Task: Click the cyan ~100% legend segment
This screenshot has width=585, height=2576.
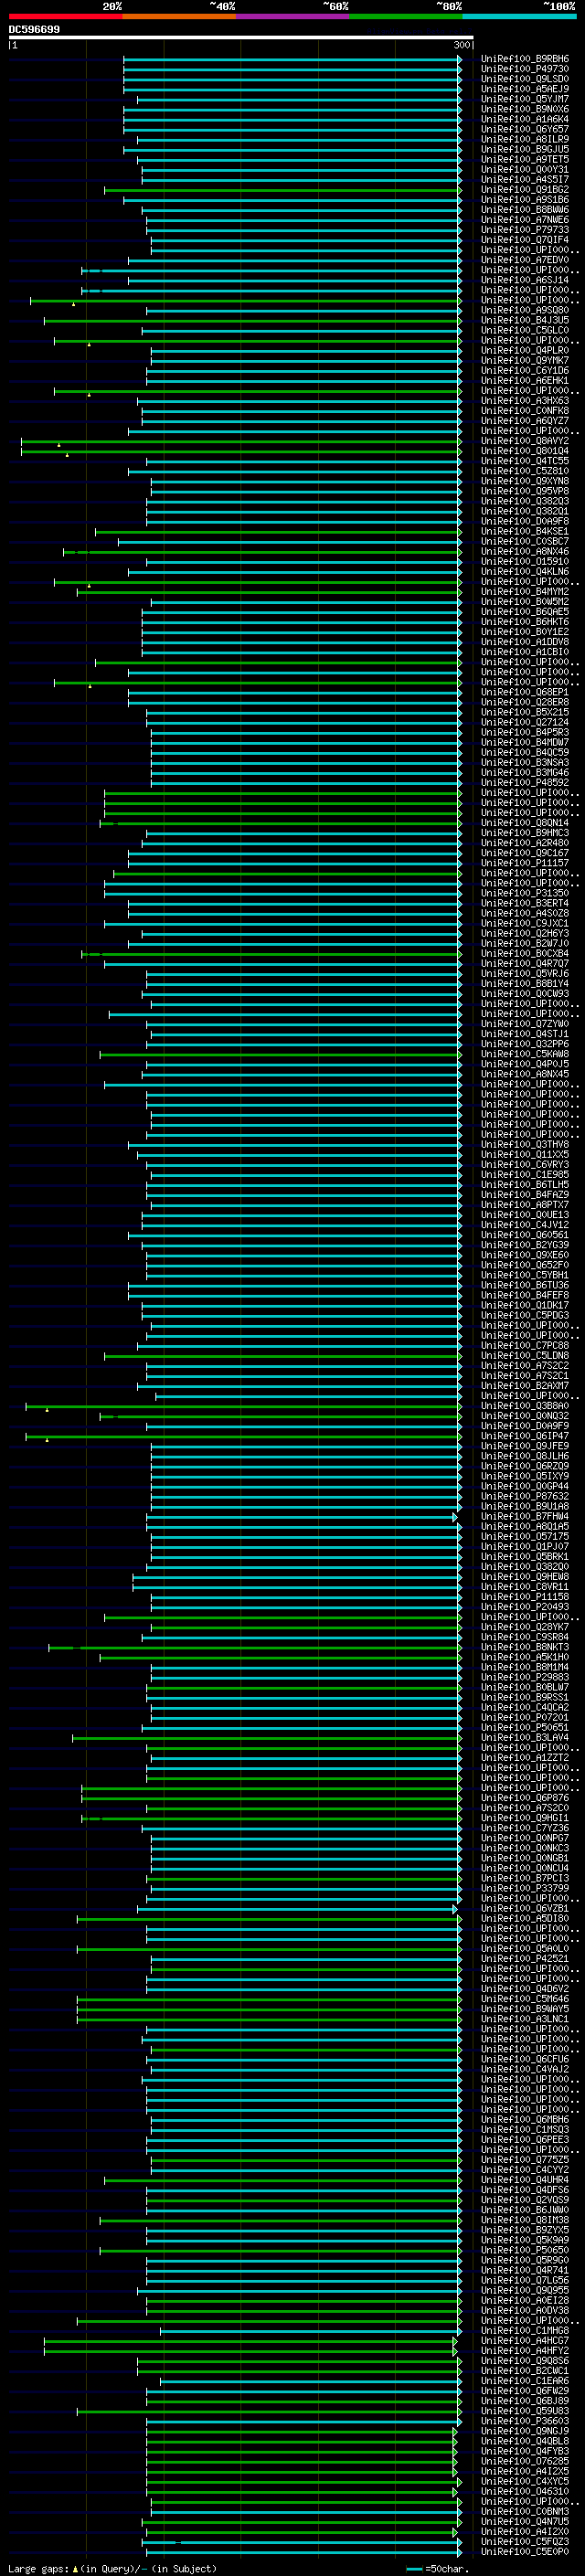Action: (x=519, y=17)
